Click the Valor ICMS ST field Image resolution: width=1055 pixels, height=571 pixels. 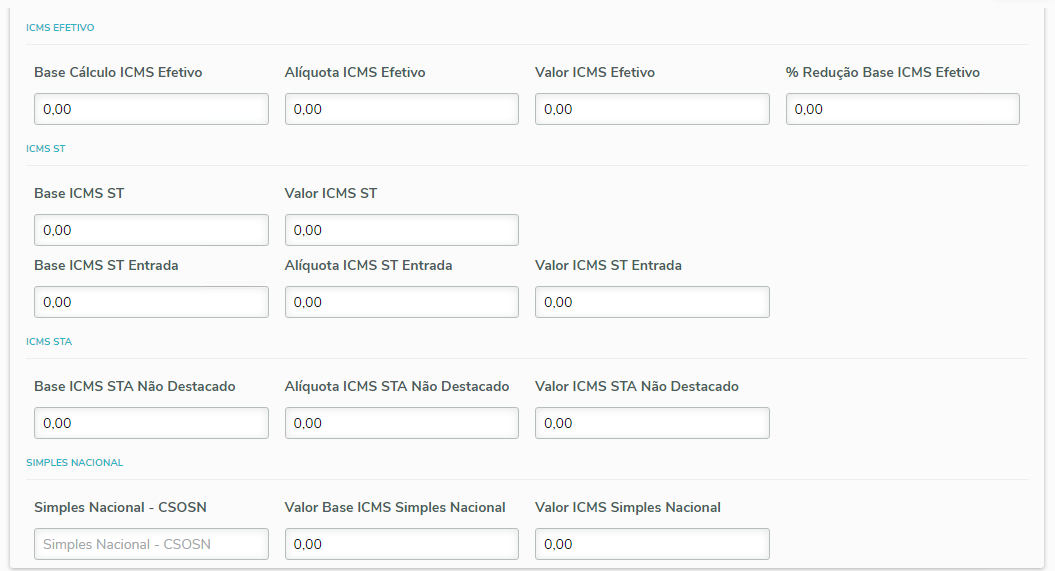401,230
